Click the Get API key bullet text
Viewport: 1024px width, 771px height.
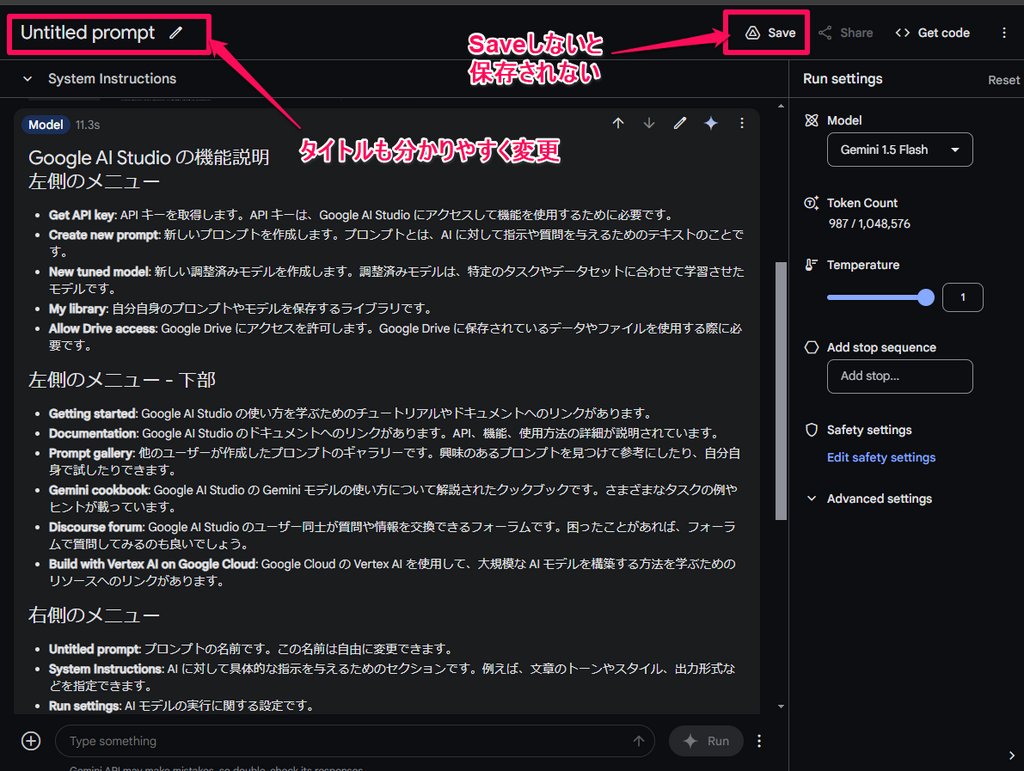[x=361, y=215]
